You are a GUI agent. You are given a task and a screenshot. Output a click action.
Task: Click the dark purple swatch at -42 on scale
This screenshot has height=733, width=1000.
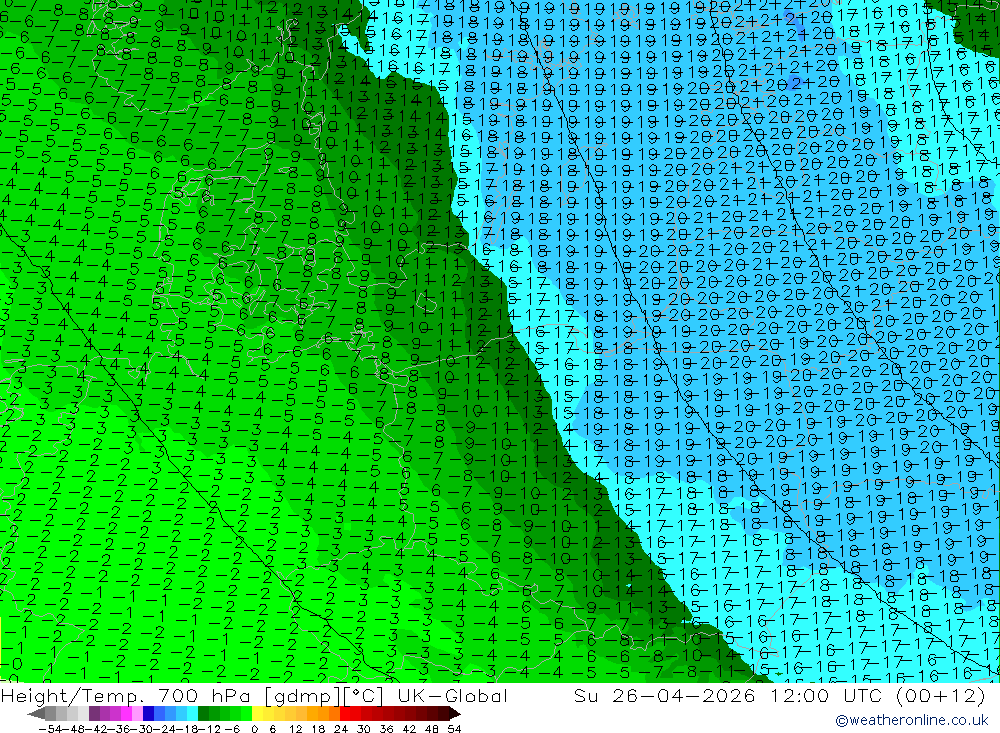click(x=94, y=714)
